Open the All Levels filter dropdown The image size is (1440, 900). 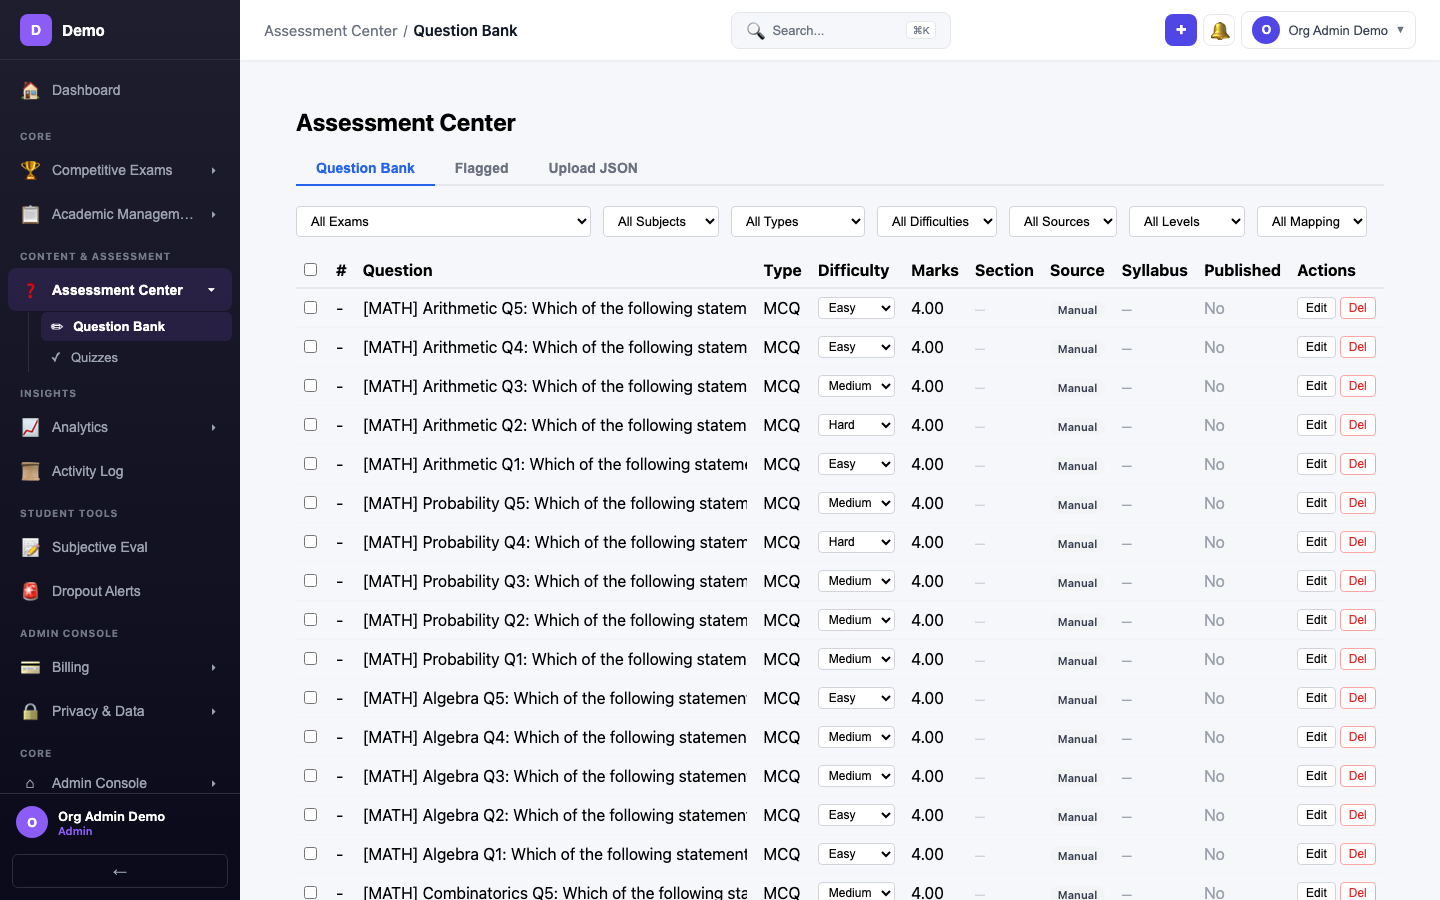1187,221
